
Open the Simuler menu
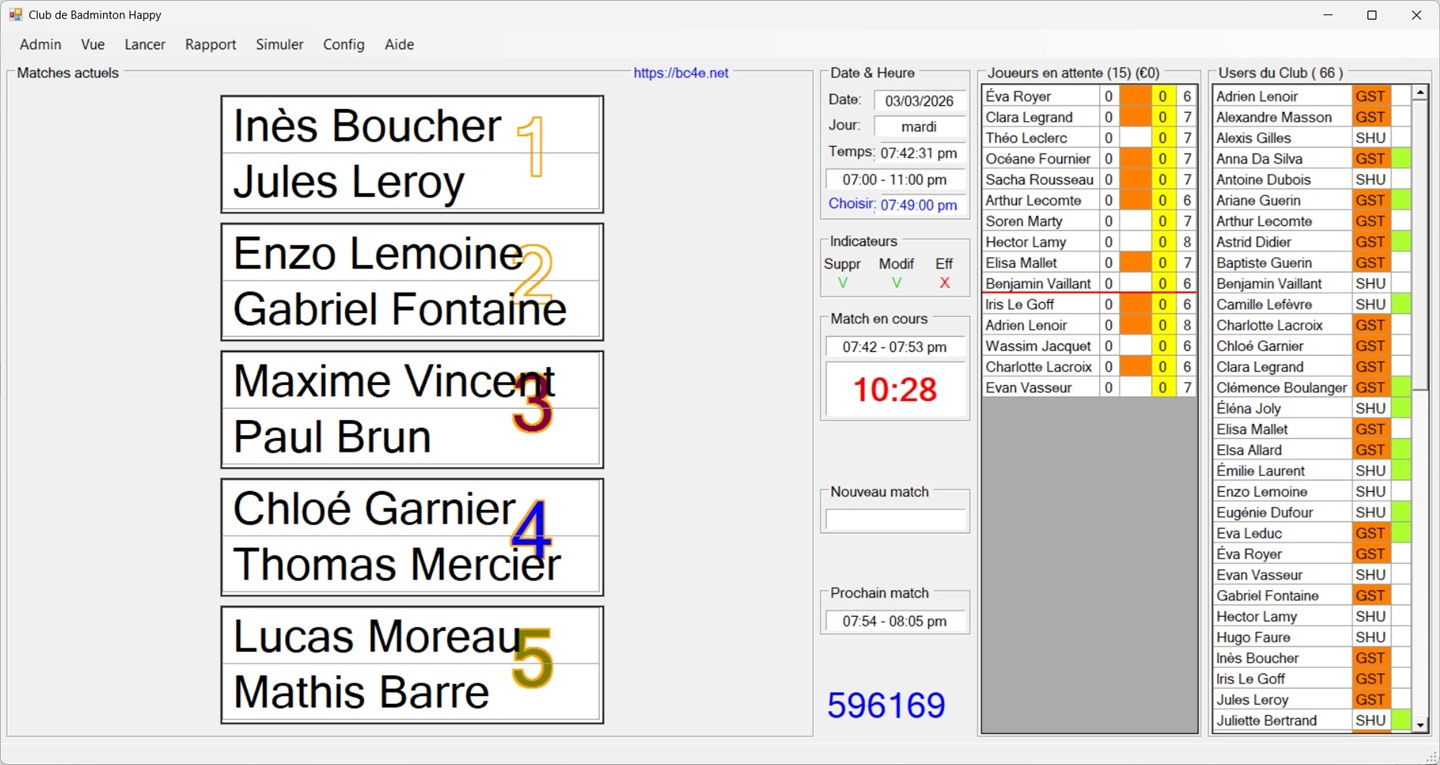pos(279,44)
